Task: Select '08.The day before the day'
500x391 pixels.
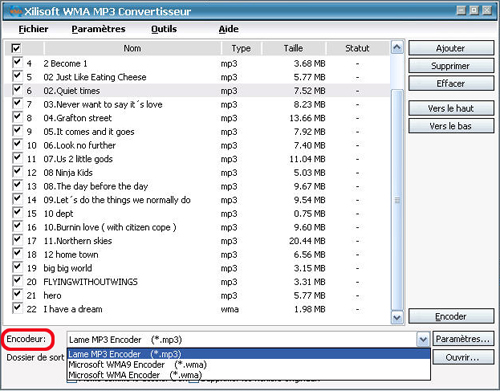Action: point(197,186)
